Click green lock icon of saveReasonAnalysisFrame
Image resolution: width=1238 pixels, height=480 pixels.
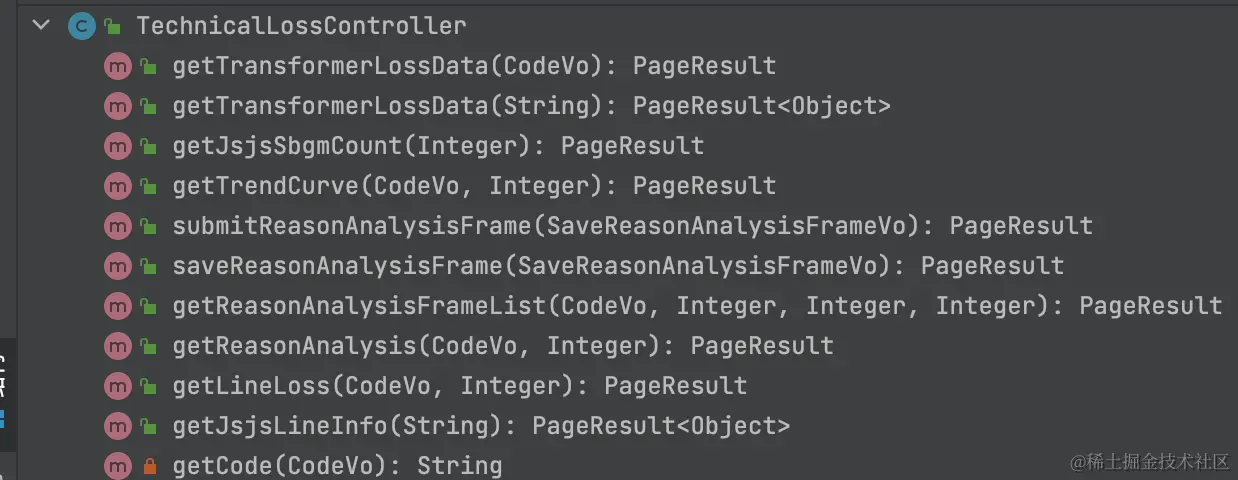point(149,266)
